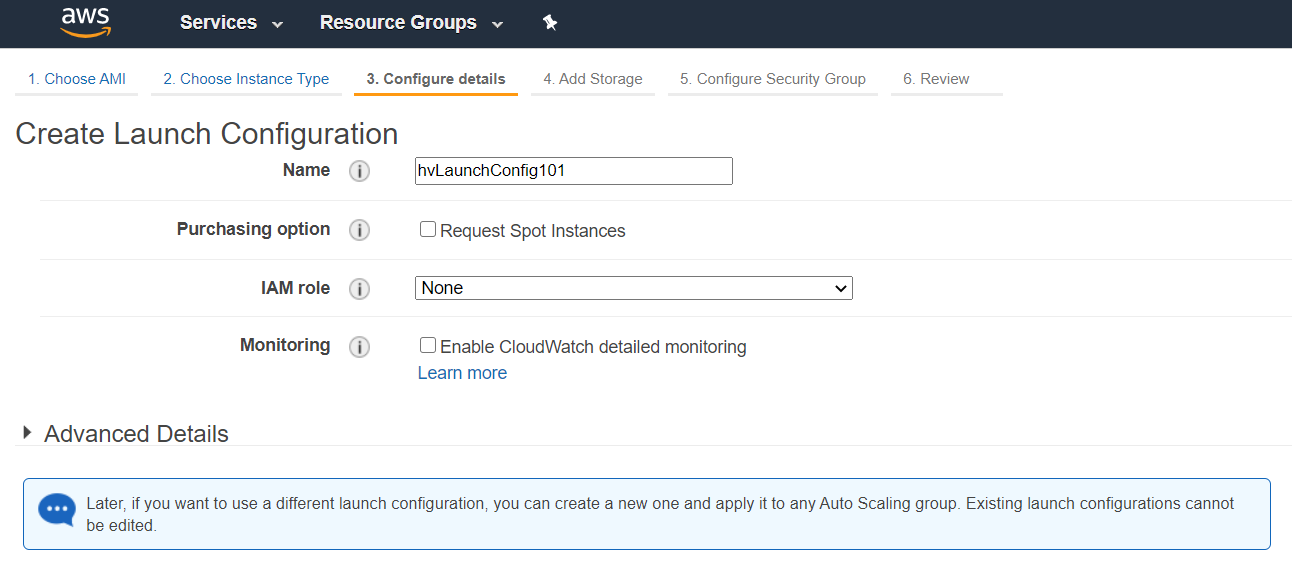This screenshot has height=565, width=1292.
Task: Open the Services dropdown menu
Action: (x=231, y=22)
